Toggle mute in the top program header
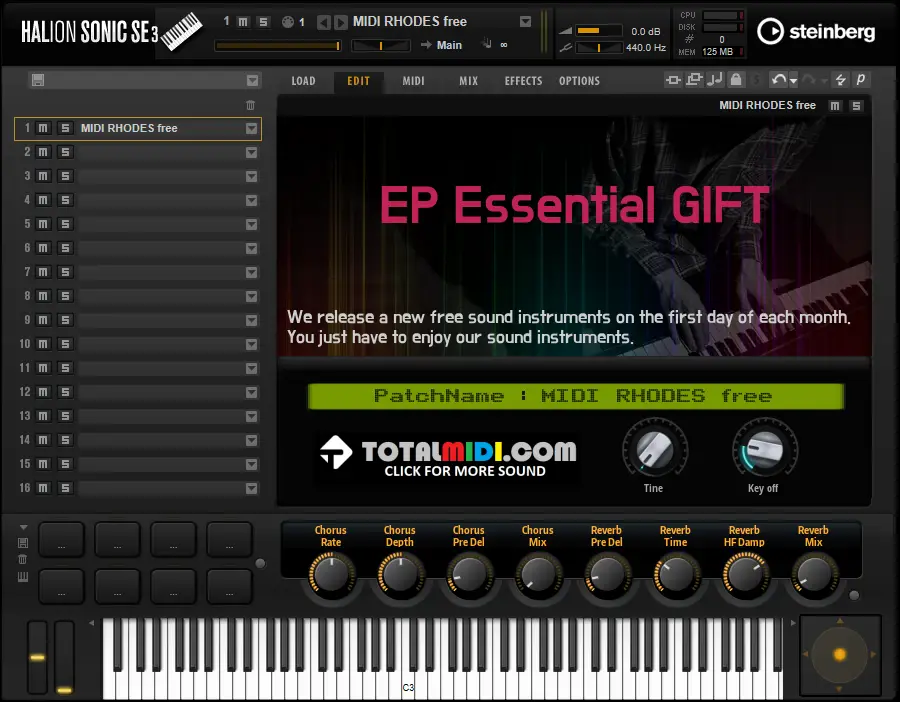Viewport: 900px width, 702px height. [243, 22]
